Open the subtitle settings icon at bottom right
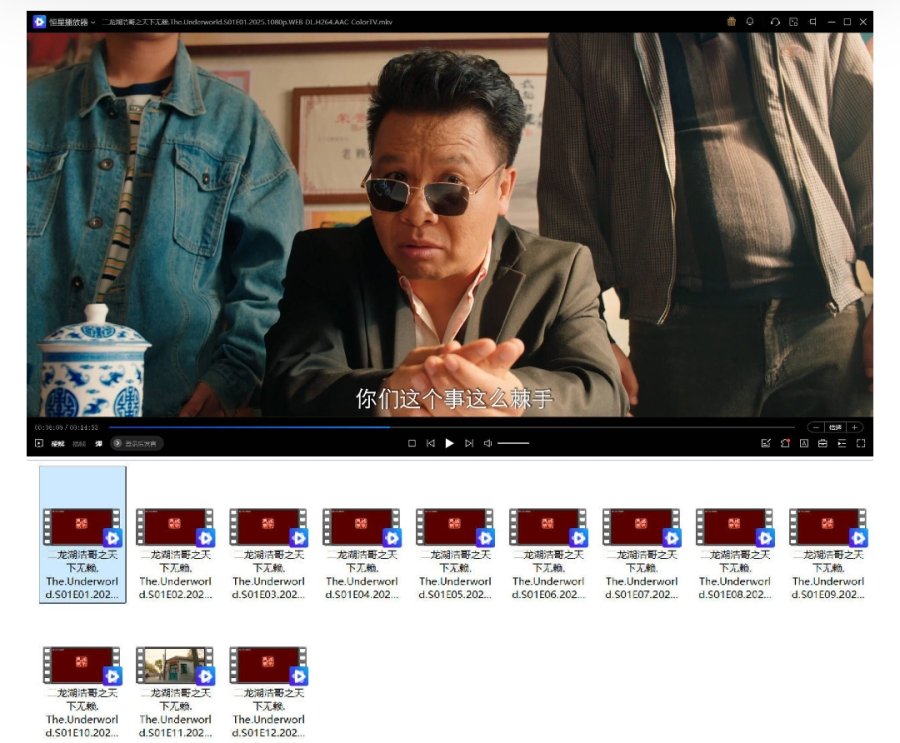 point(803,443)
